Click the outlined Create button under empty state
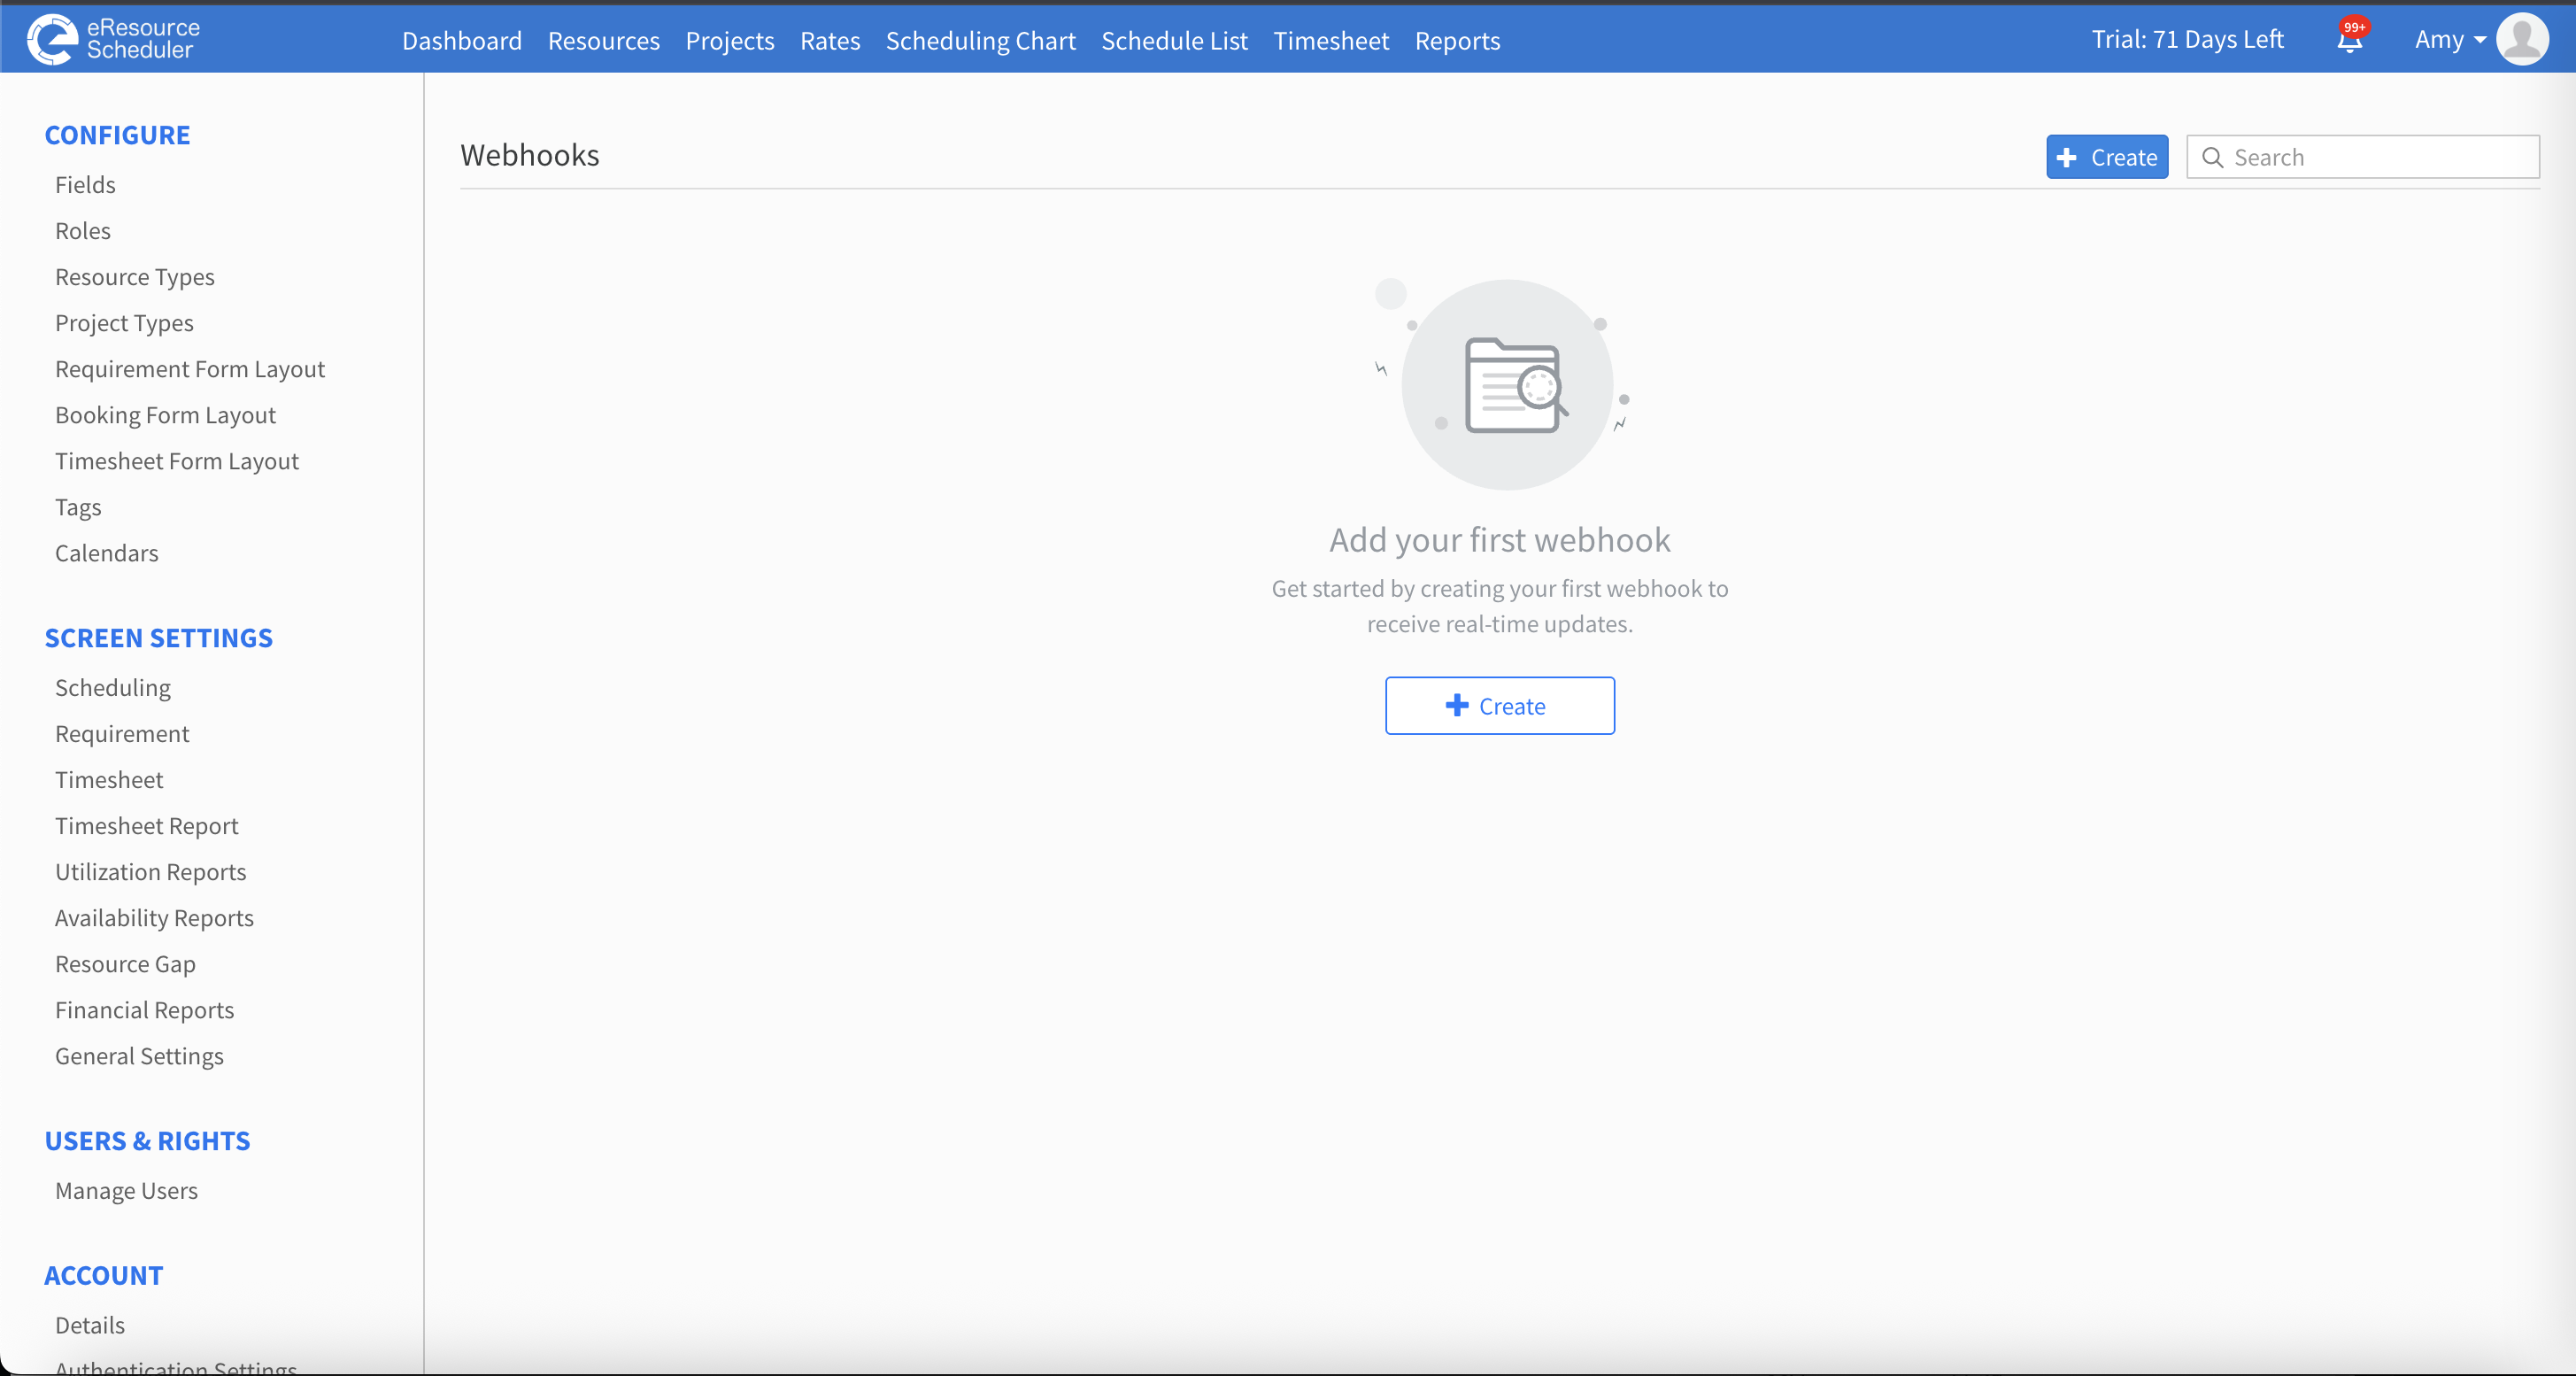 click(x=1499, y=706)
